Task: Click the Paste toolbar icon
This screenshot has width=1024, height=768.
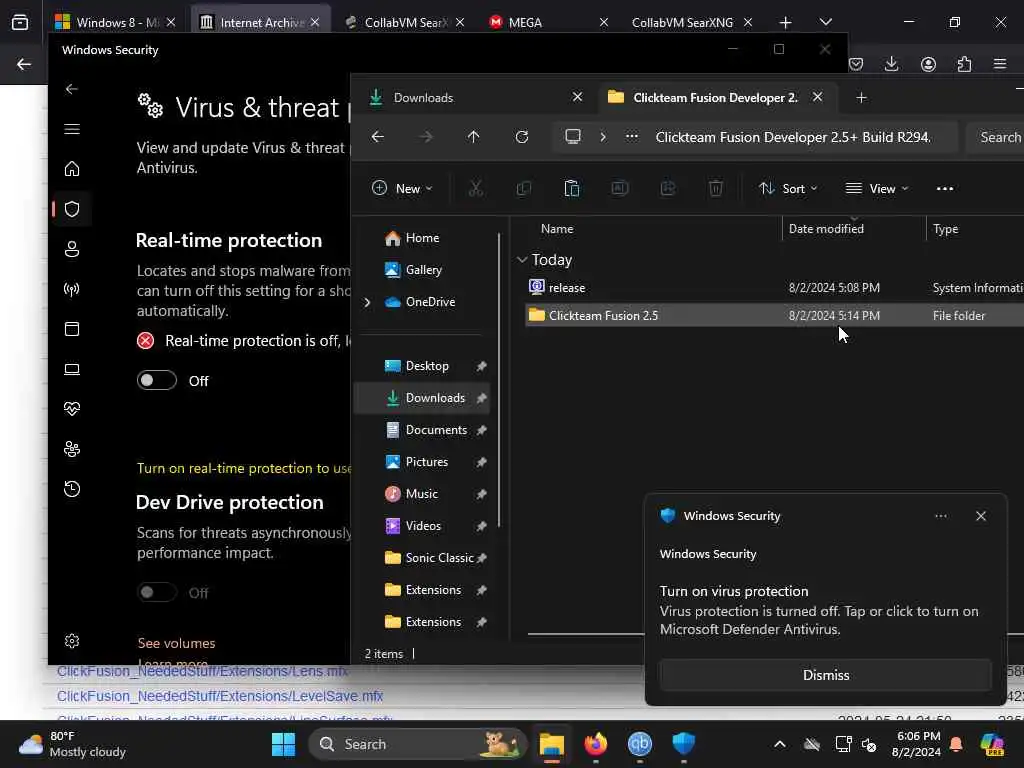Action: [x=571, y=189]
